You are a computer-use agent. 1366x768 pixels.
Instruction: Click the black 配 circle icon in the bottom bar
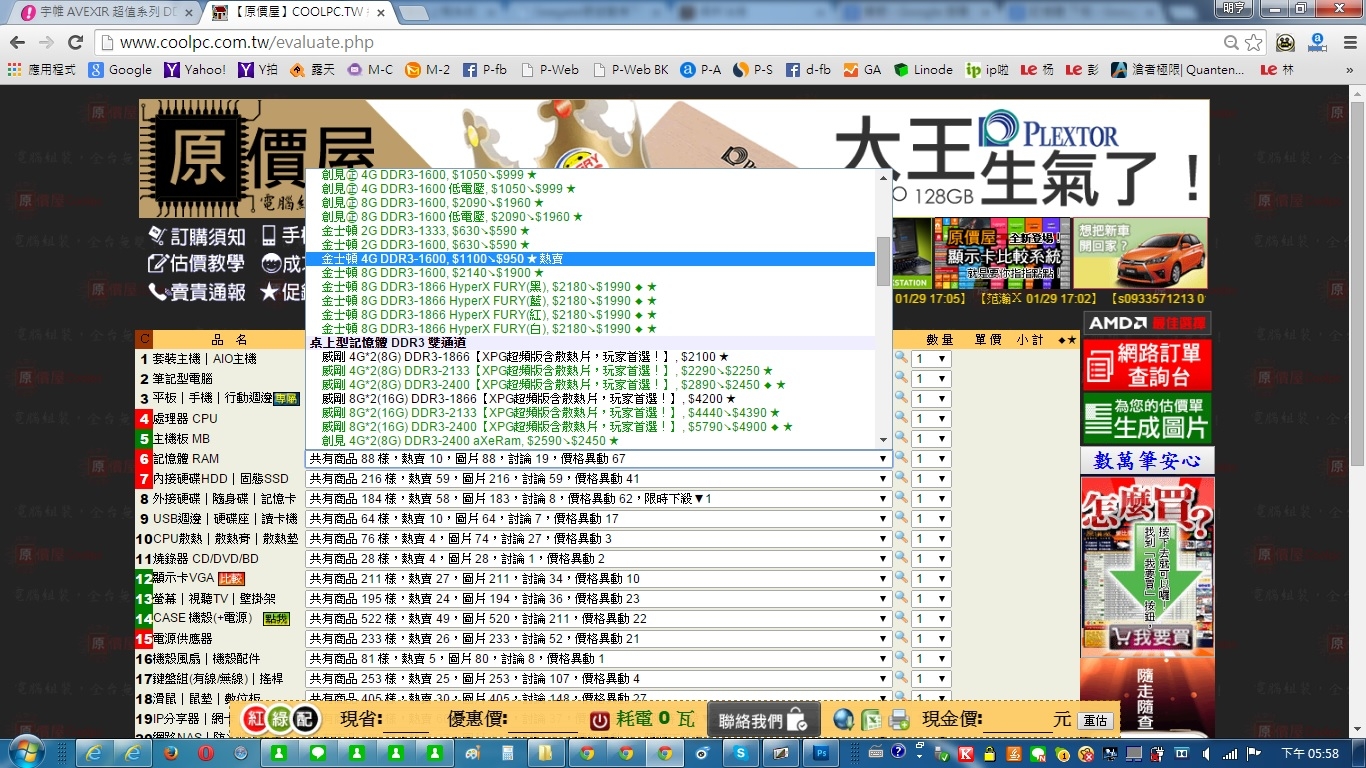pyautogui.click(x=306, y=720)
